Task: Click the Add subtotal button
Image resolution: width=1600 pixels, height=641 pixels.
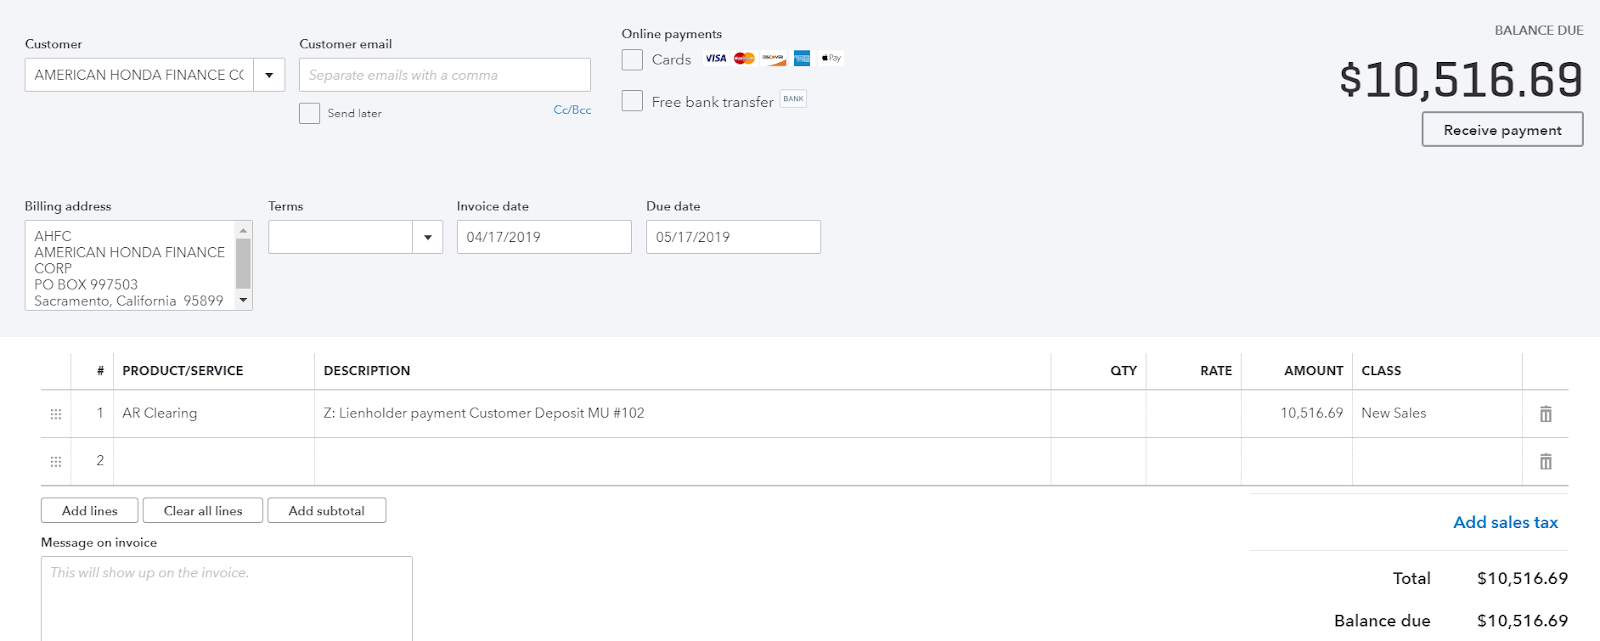Action: [327, 510]
